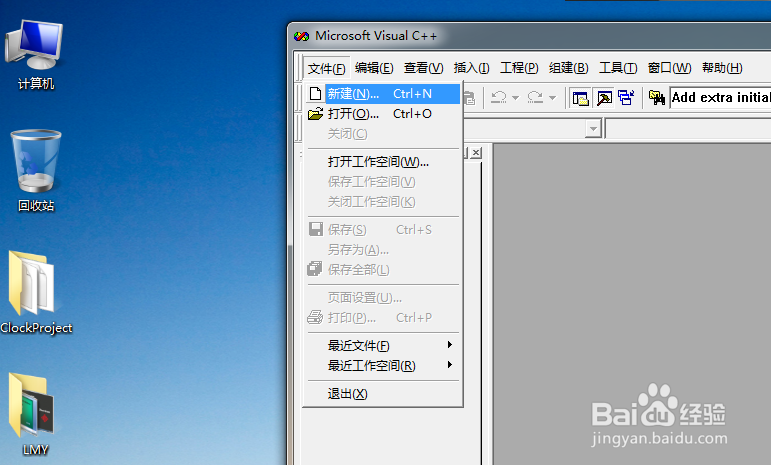Open the 插入(I) menu
This screenshot has width=771, height=465.
tap(471, 68)
